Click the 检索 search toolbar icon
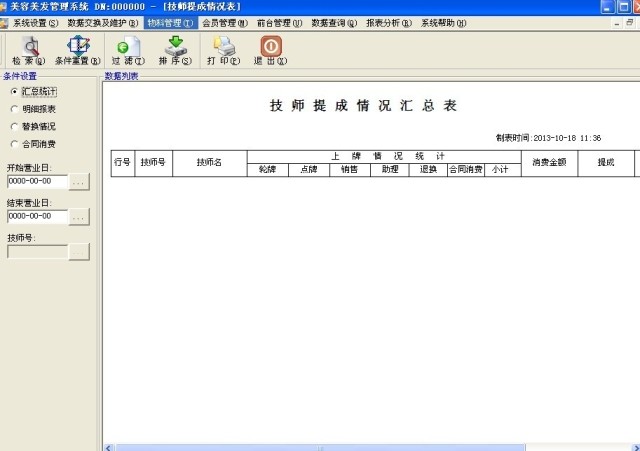This screenshot has width=640, height=451. [x=29, y=47]
